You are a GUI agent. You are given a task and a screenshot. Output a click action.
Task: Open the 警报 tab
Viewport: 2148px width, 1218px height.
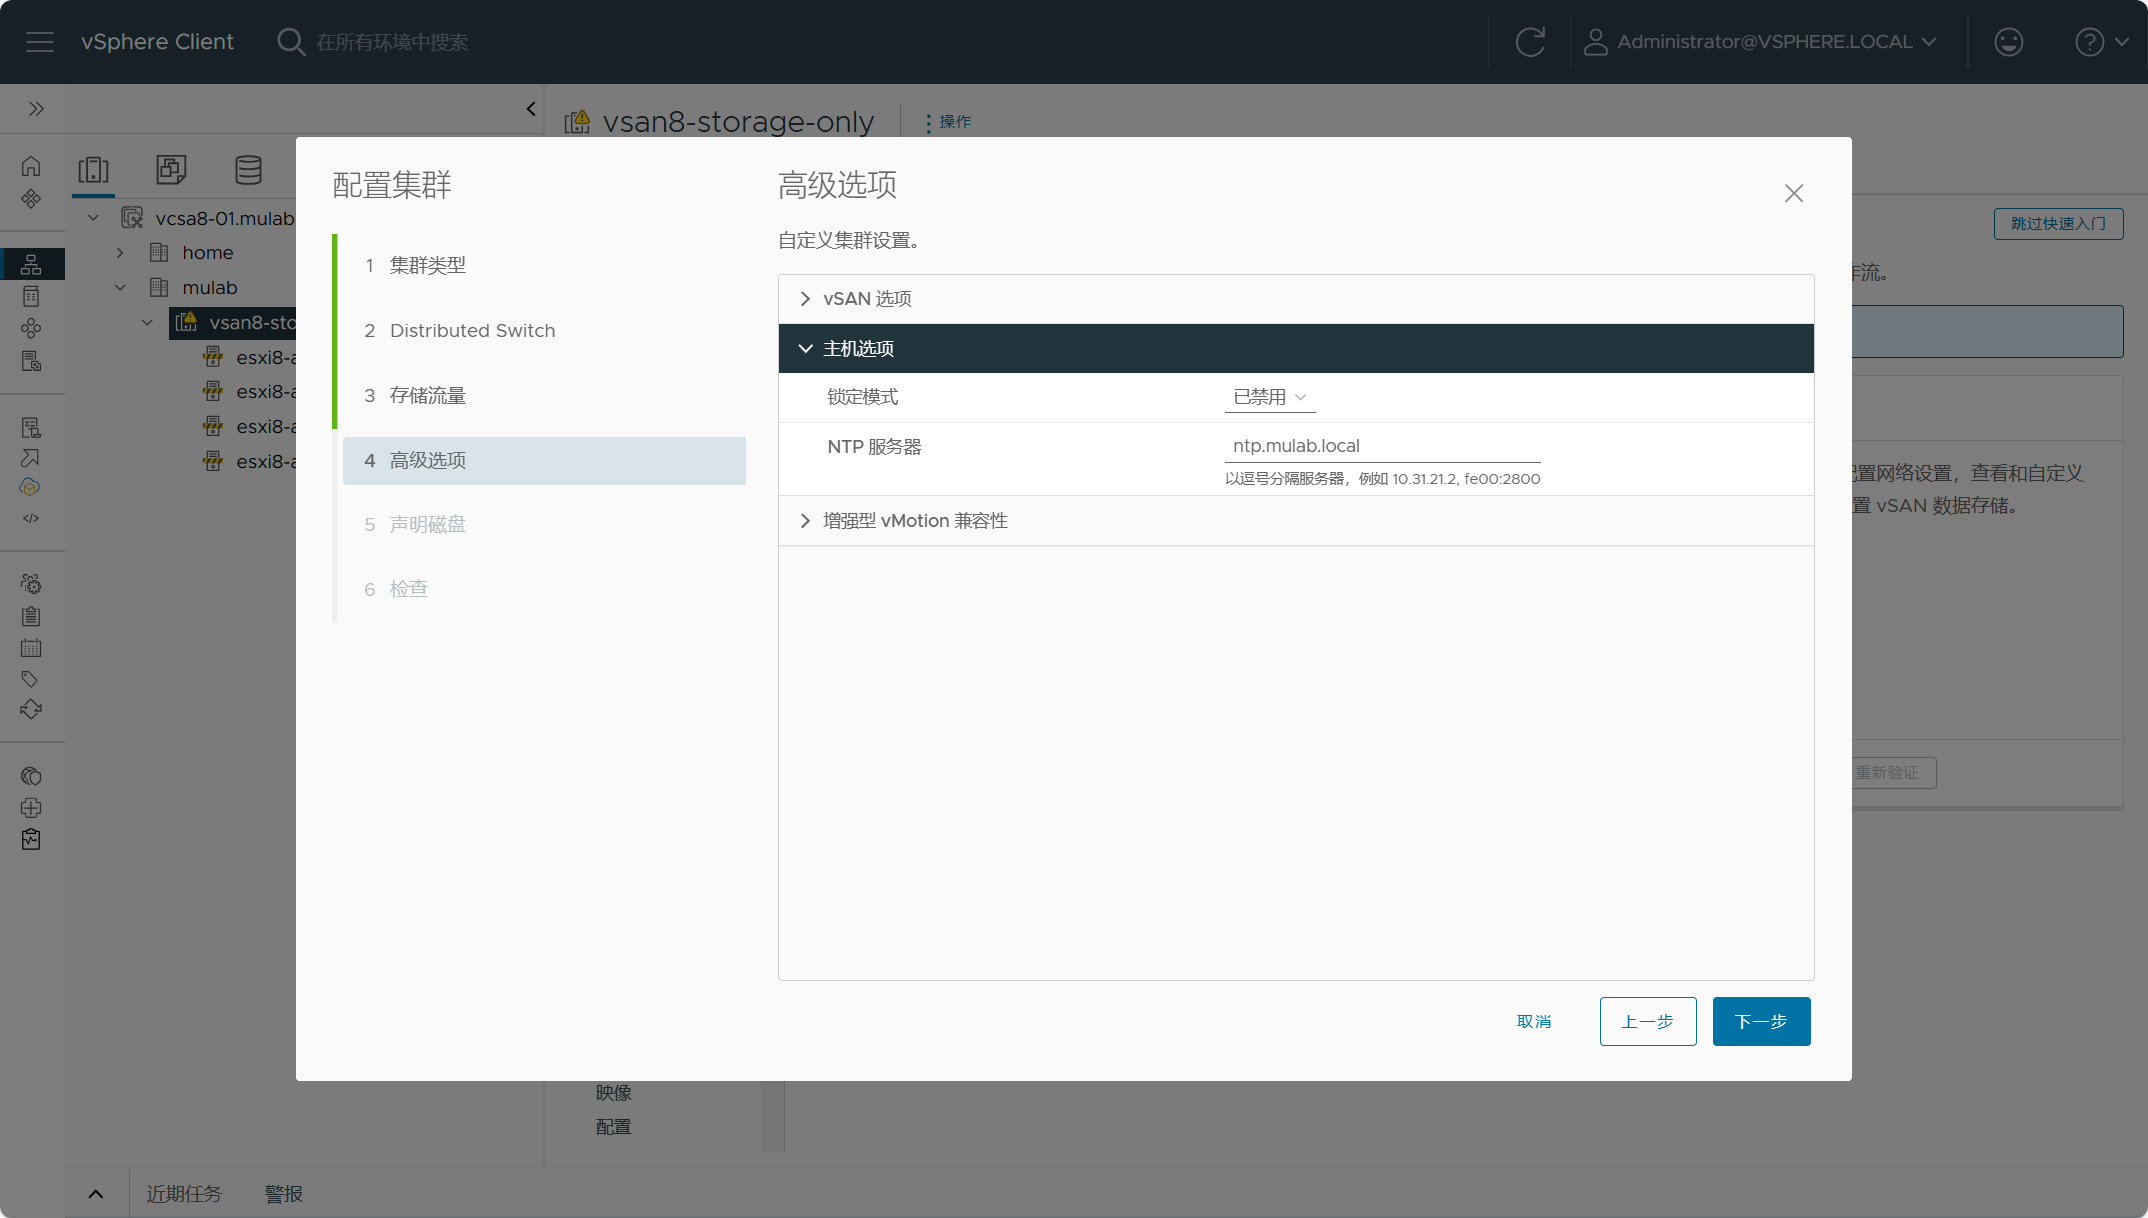(284, 1194)
